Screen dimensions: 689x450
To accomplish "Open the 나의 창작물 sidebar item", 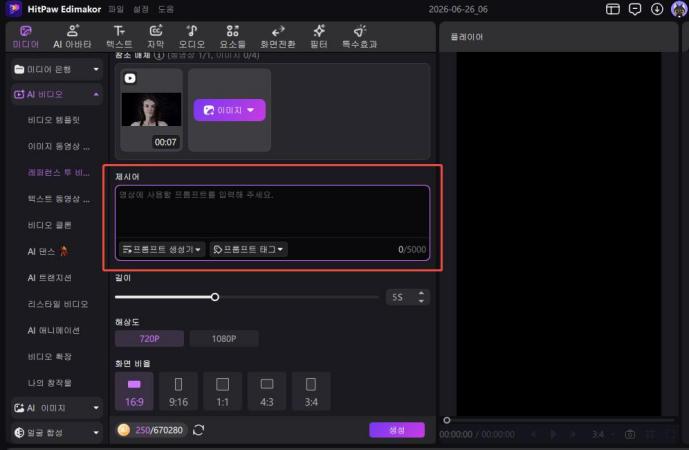I will [x=49, y=383].
